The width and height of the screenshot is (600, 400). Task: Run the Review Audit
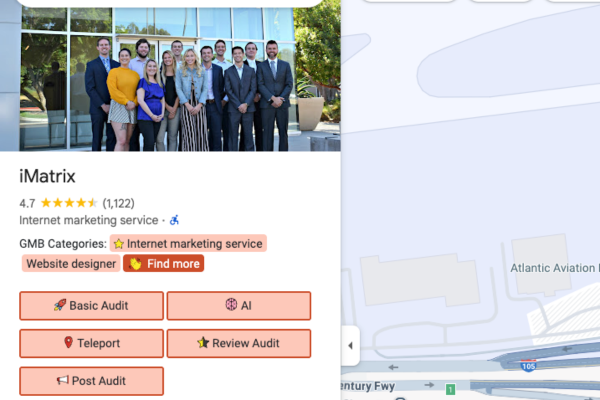tap(239, 343)
